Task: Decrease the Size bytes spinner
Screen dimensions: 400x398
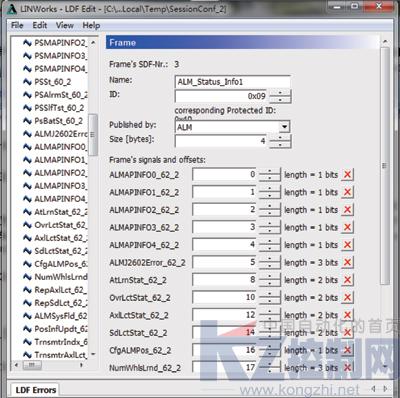Action: [x=280, y=145]
